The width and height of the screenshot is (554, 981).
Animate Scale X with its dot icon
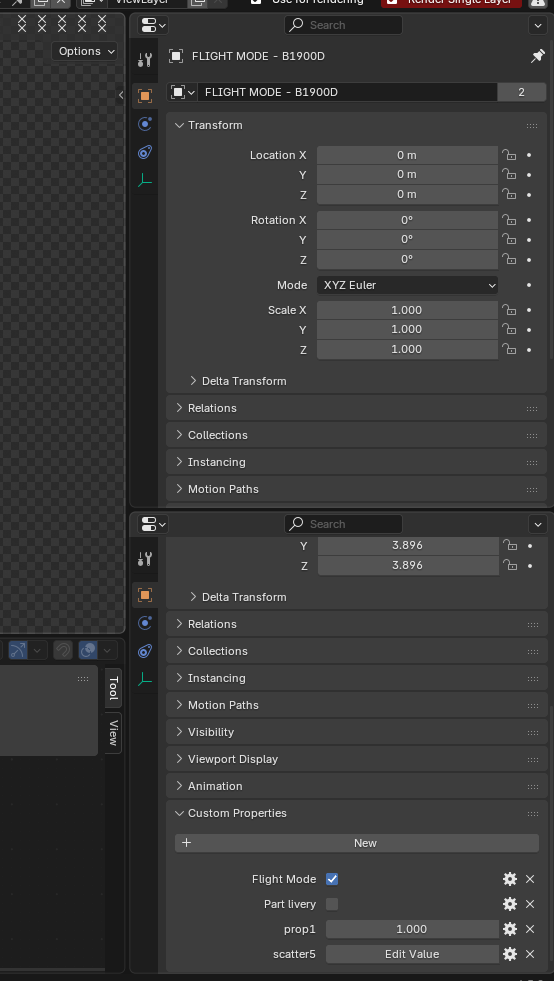tap(529, 310)
